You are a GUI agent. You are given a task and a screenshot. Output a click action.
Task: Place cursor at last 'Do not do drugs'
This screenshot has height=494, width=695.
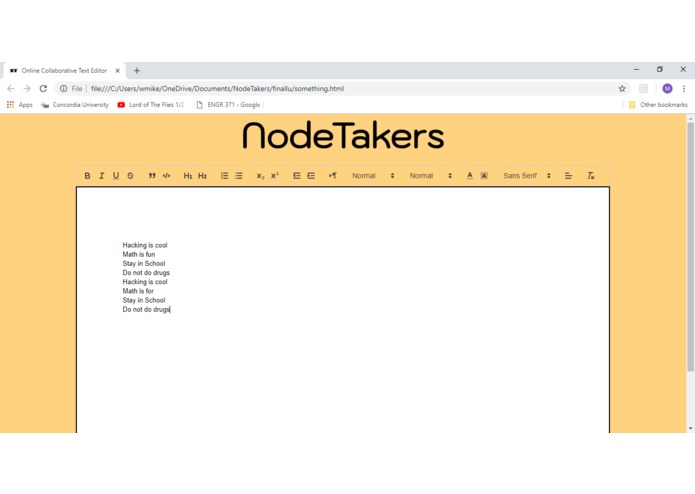[146, 309]
